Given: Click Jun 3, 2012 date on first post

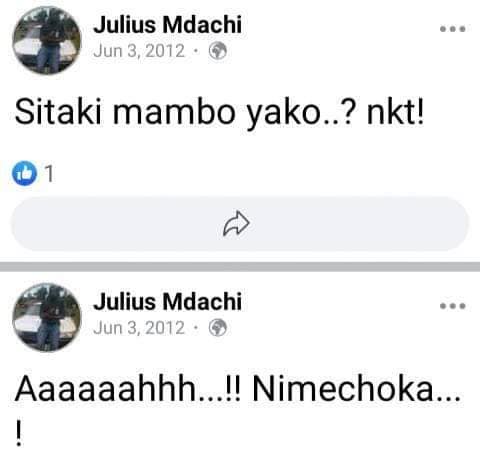Looking at the screenshot, I should pyautogui.click(x=139, y=51).
